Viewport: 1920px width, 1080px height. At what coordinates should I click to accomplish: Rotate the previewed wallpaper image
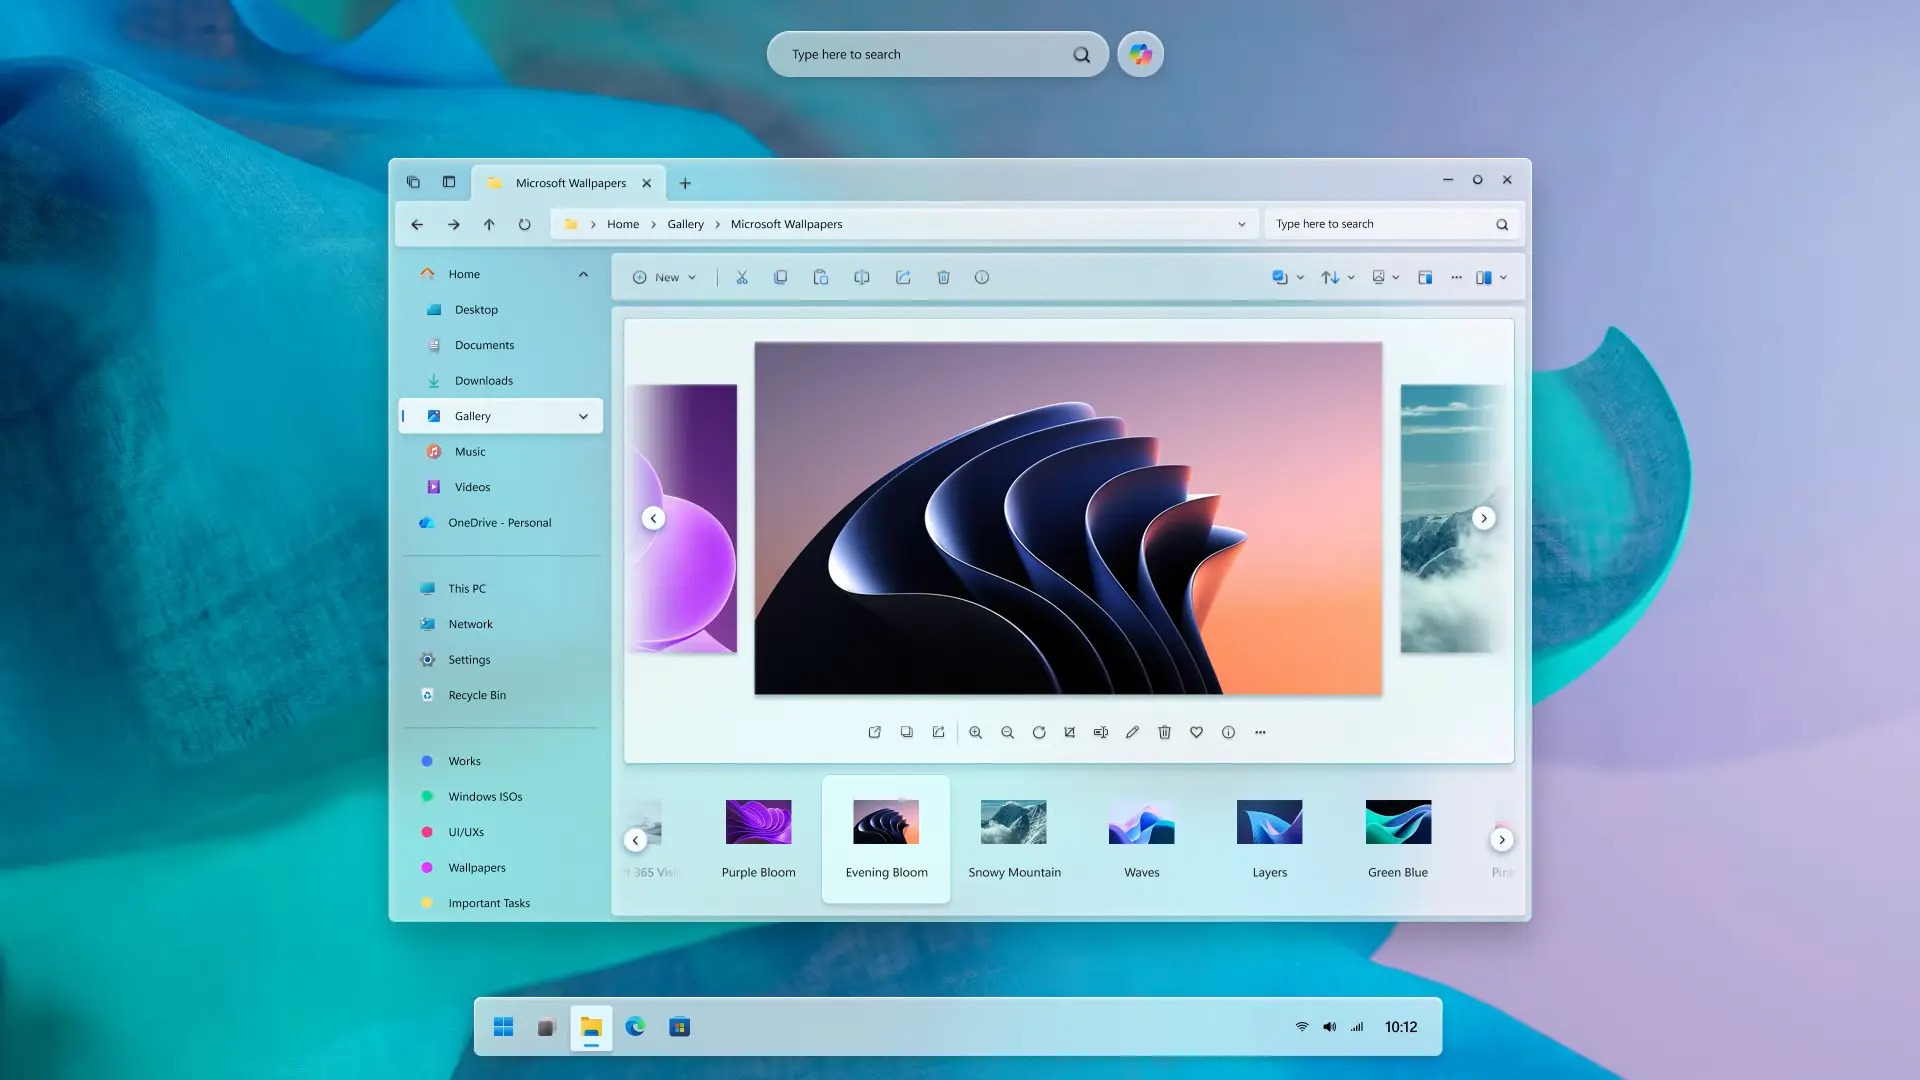[1039, 732]
